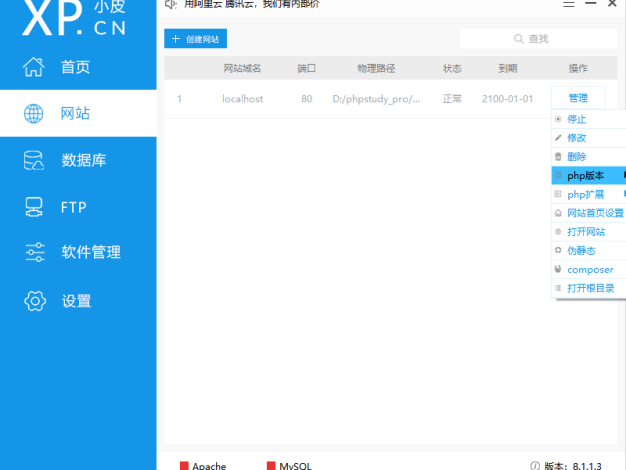Viewport: 626px width, 470px height.
Task: Open the 管理 dropdown for localhost
Action: 578,98
